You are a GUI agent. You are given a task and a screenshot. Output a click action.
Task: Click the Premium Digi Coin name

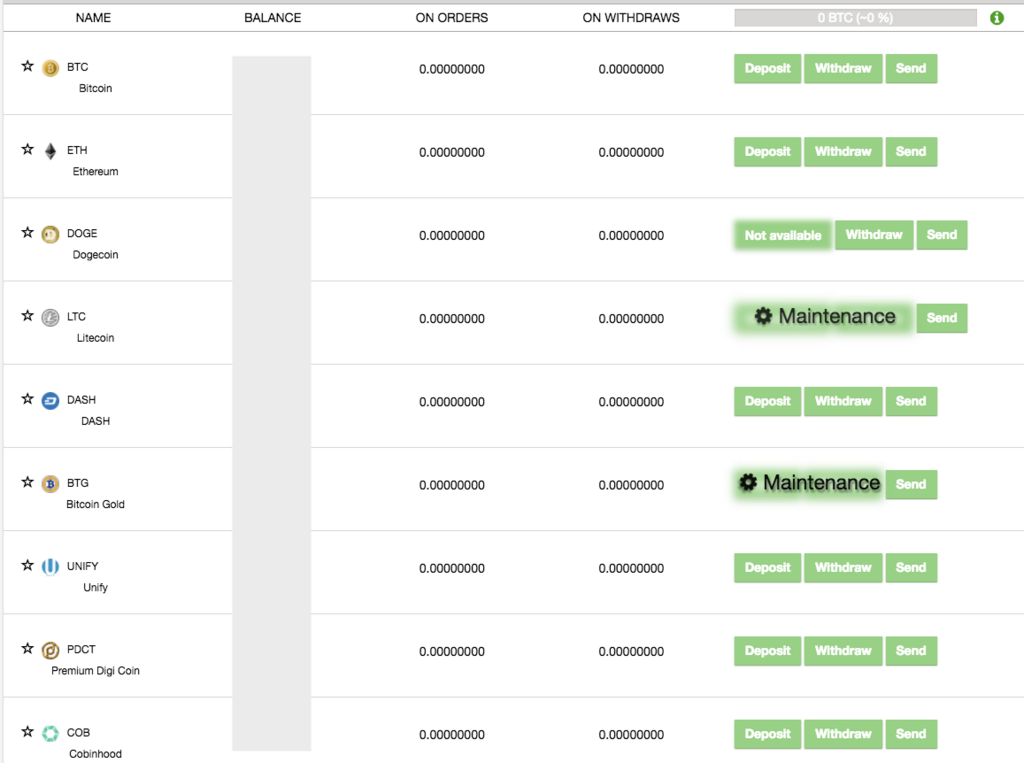coord(95,671)
